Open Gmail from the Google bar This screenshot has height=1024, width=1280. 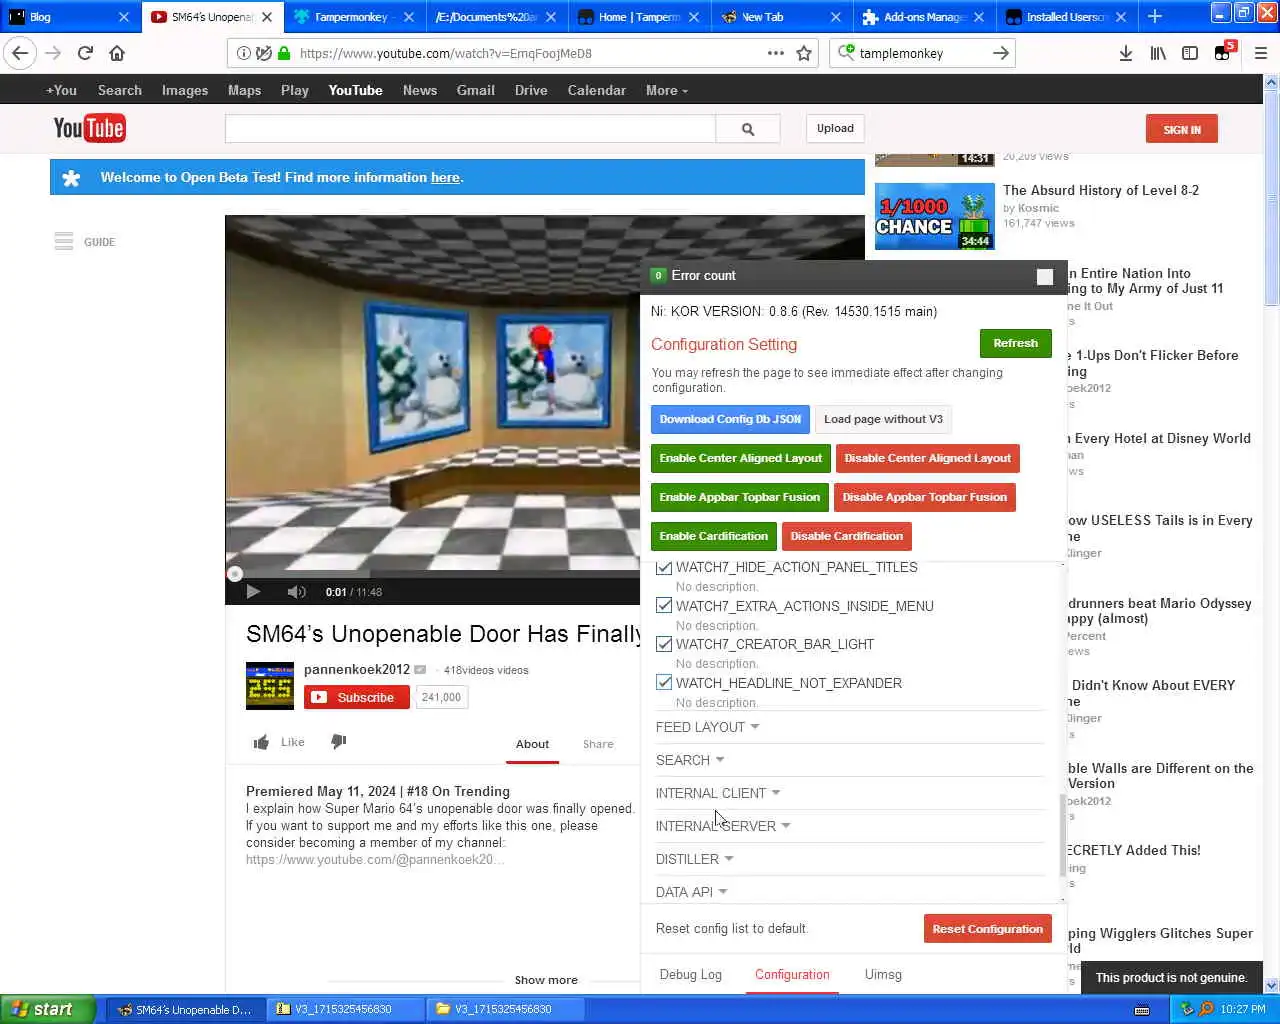pyautogui.click(x=475, y=90)
